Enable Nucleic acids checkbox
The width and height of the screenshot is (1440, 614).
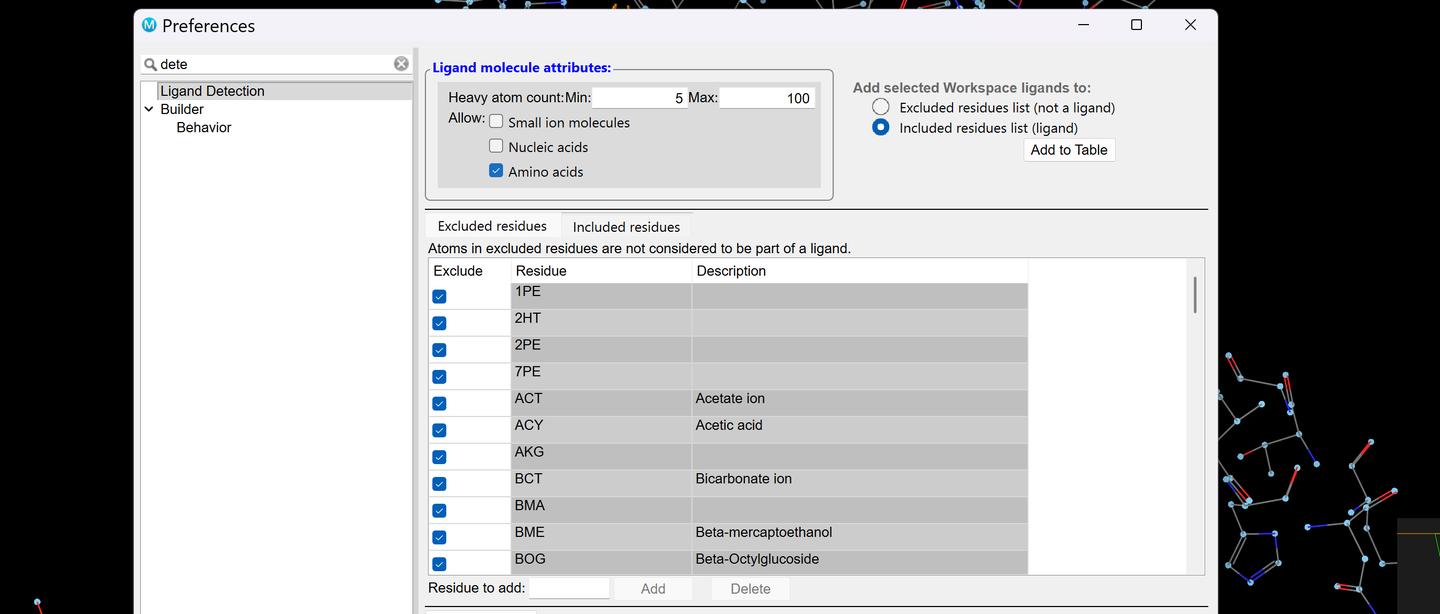point(496,146)
